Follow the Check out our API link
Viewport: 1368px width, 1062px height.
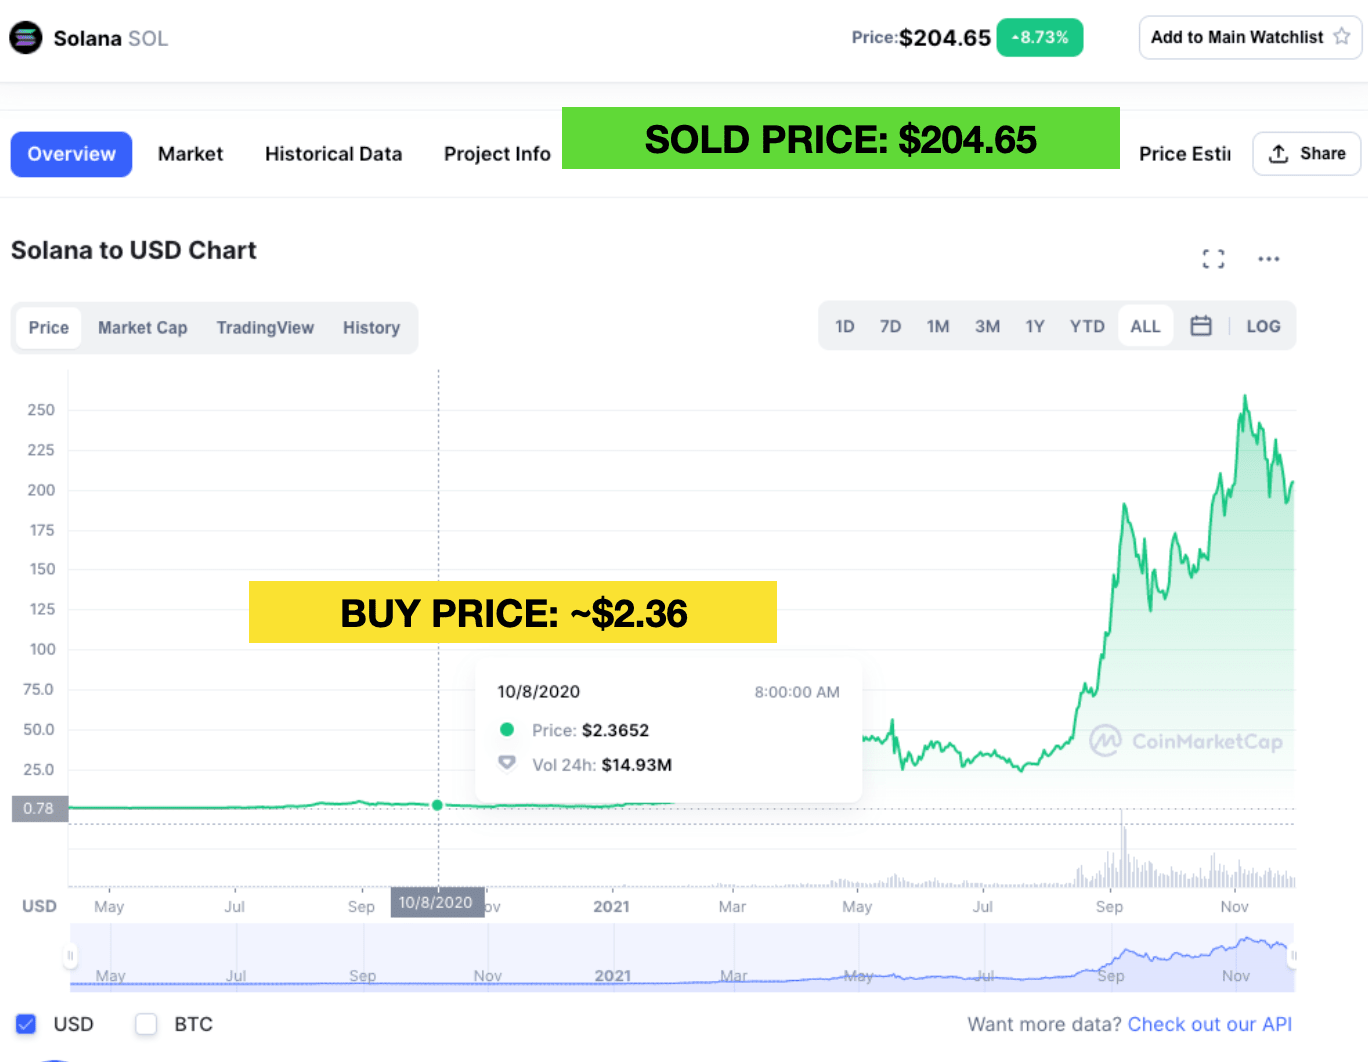1210,1024
